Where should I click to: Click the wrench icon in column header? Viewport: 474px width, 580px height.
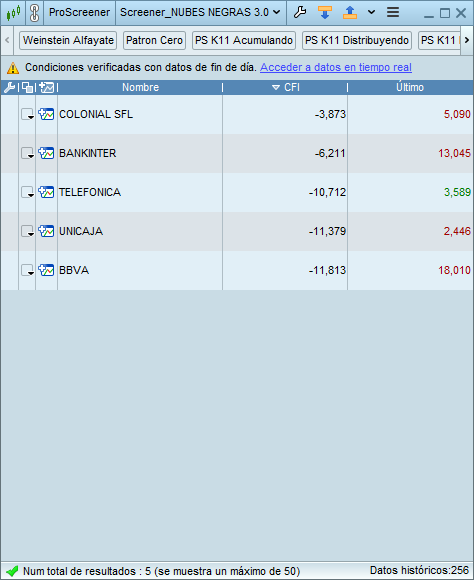(x=9, y=88)
